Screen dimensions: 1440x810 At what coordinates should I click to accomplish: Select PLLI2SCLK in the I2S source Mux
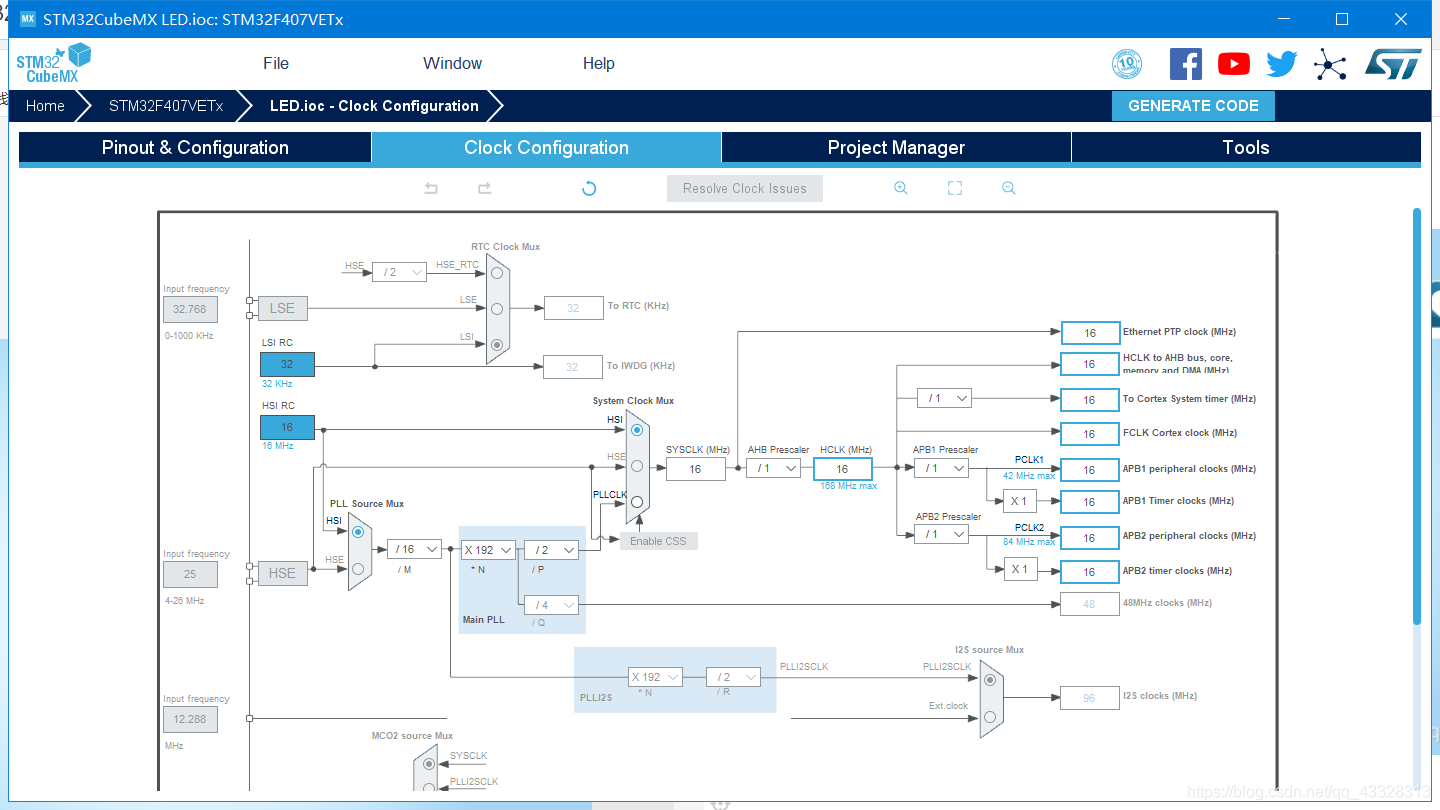[990, 680]
